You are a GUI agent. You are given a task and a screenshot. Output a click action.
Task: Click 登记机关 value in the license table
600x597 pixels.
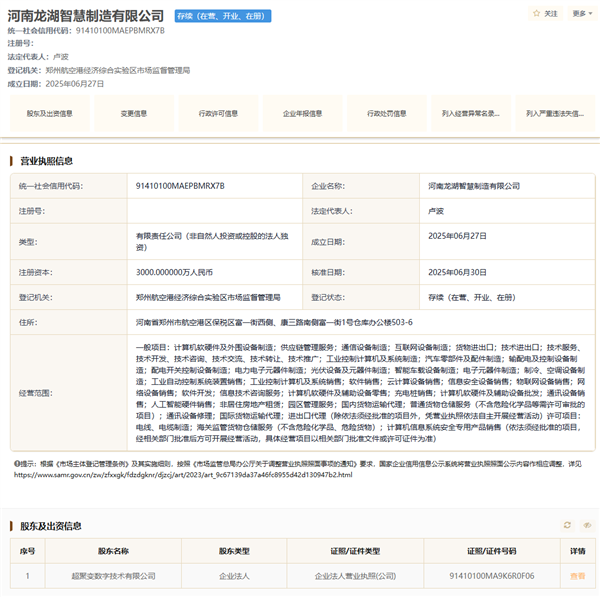pos(208,297)
